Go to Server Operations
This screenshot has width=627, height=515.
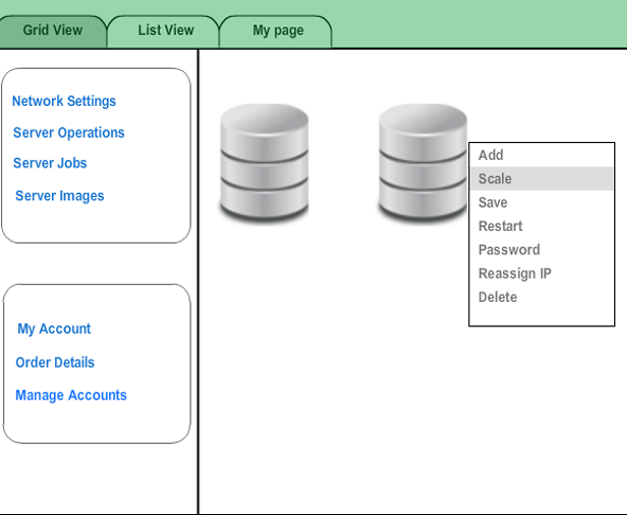click(69, 133)
